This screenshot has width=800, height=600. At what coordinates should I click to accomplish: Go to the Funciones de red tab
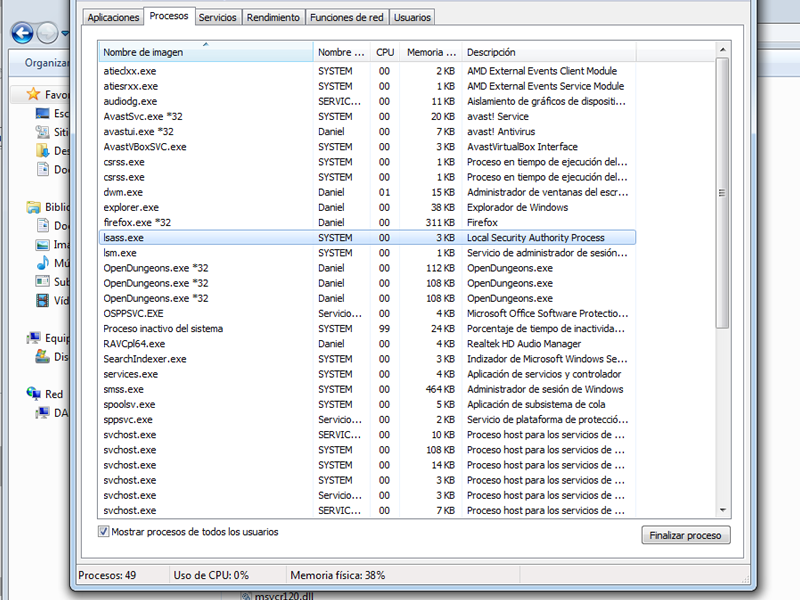pos(346,17)
